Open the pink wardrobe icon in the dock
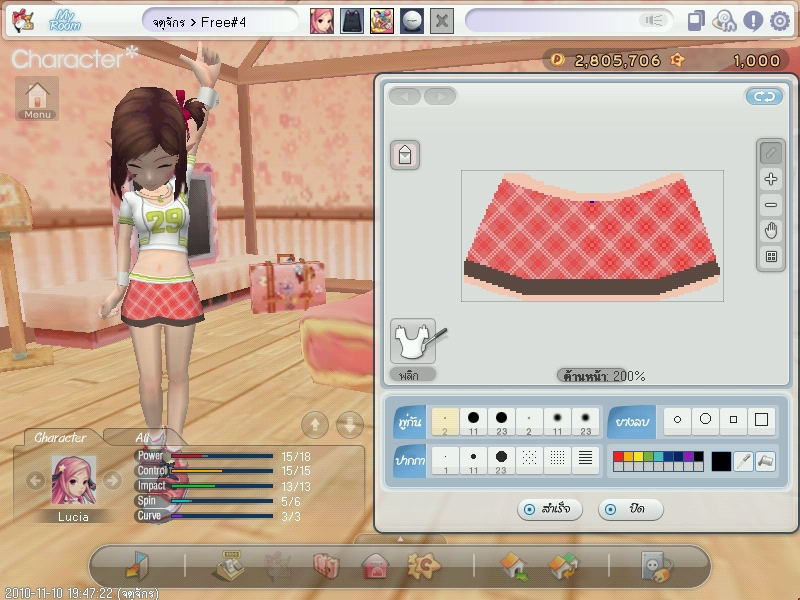Viewport: 800px width, 600px height. 326,565
